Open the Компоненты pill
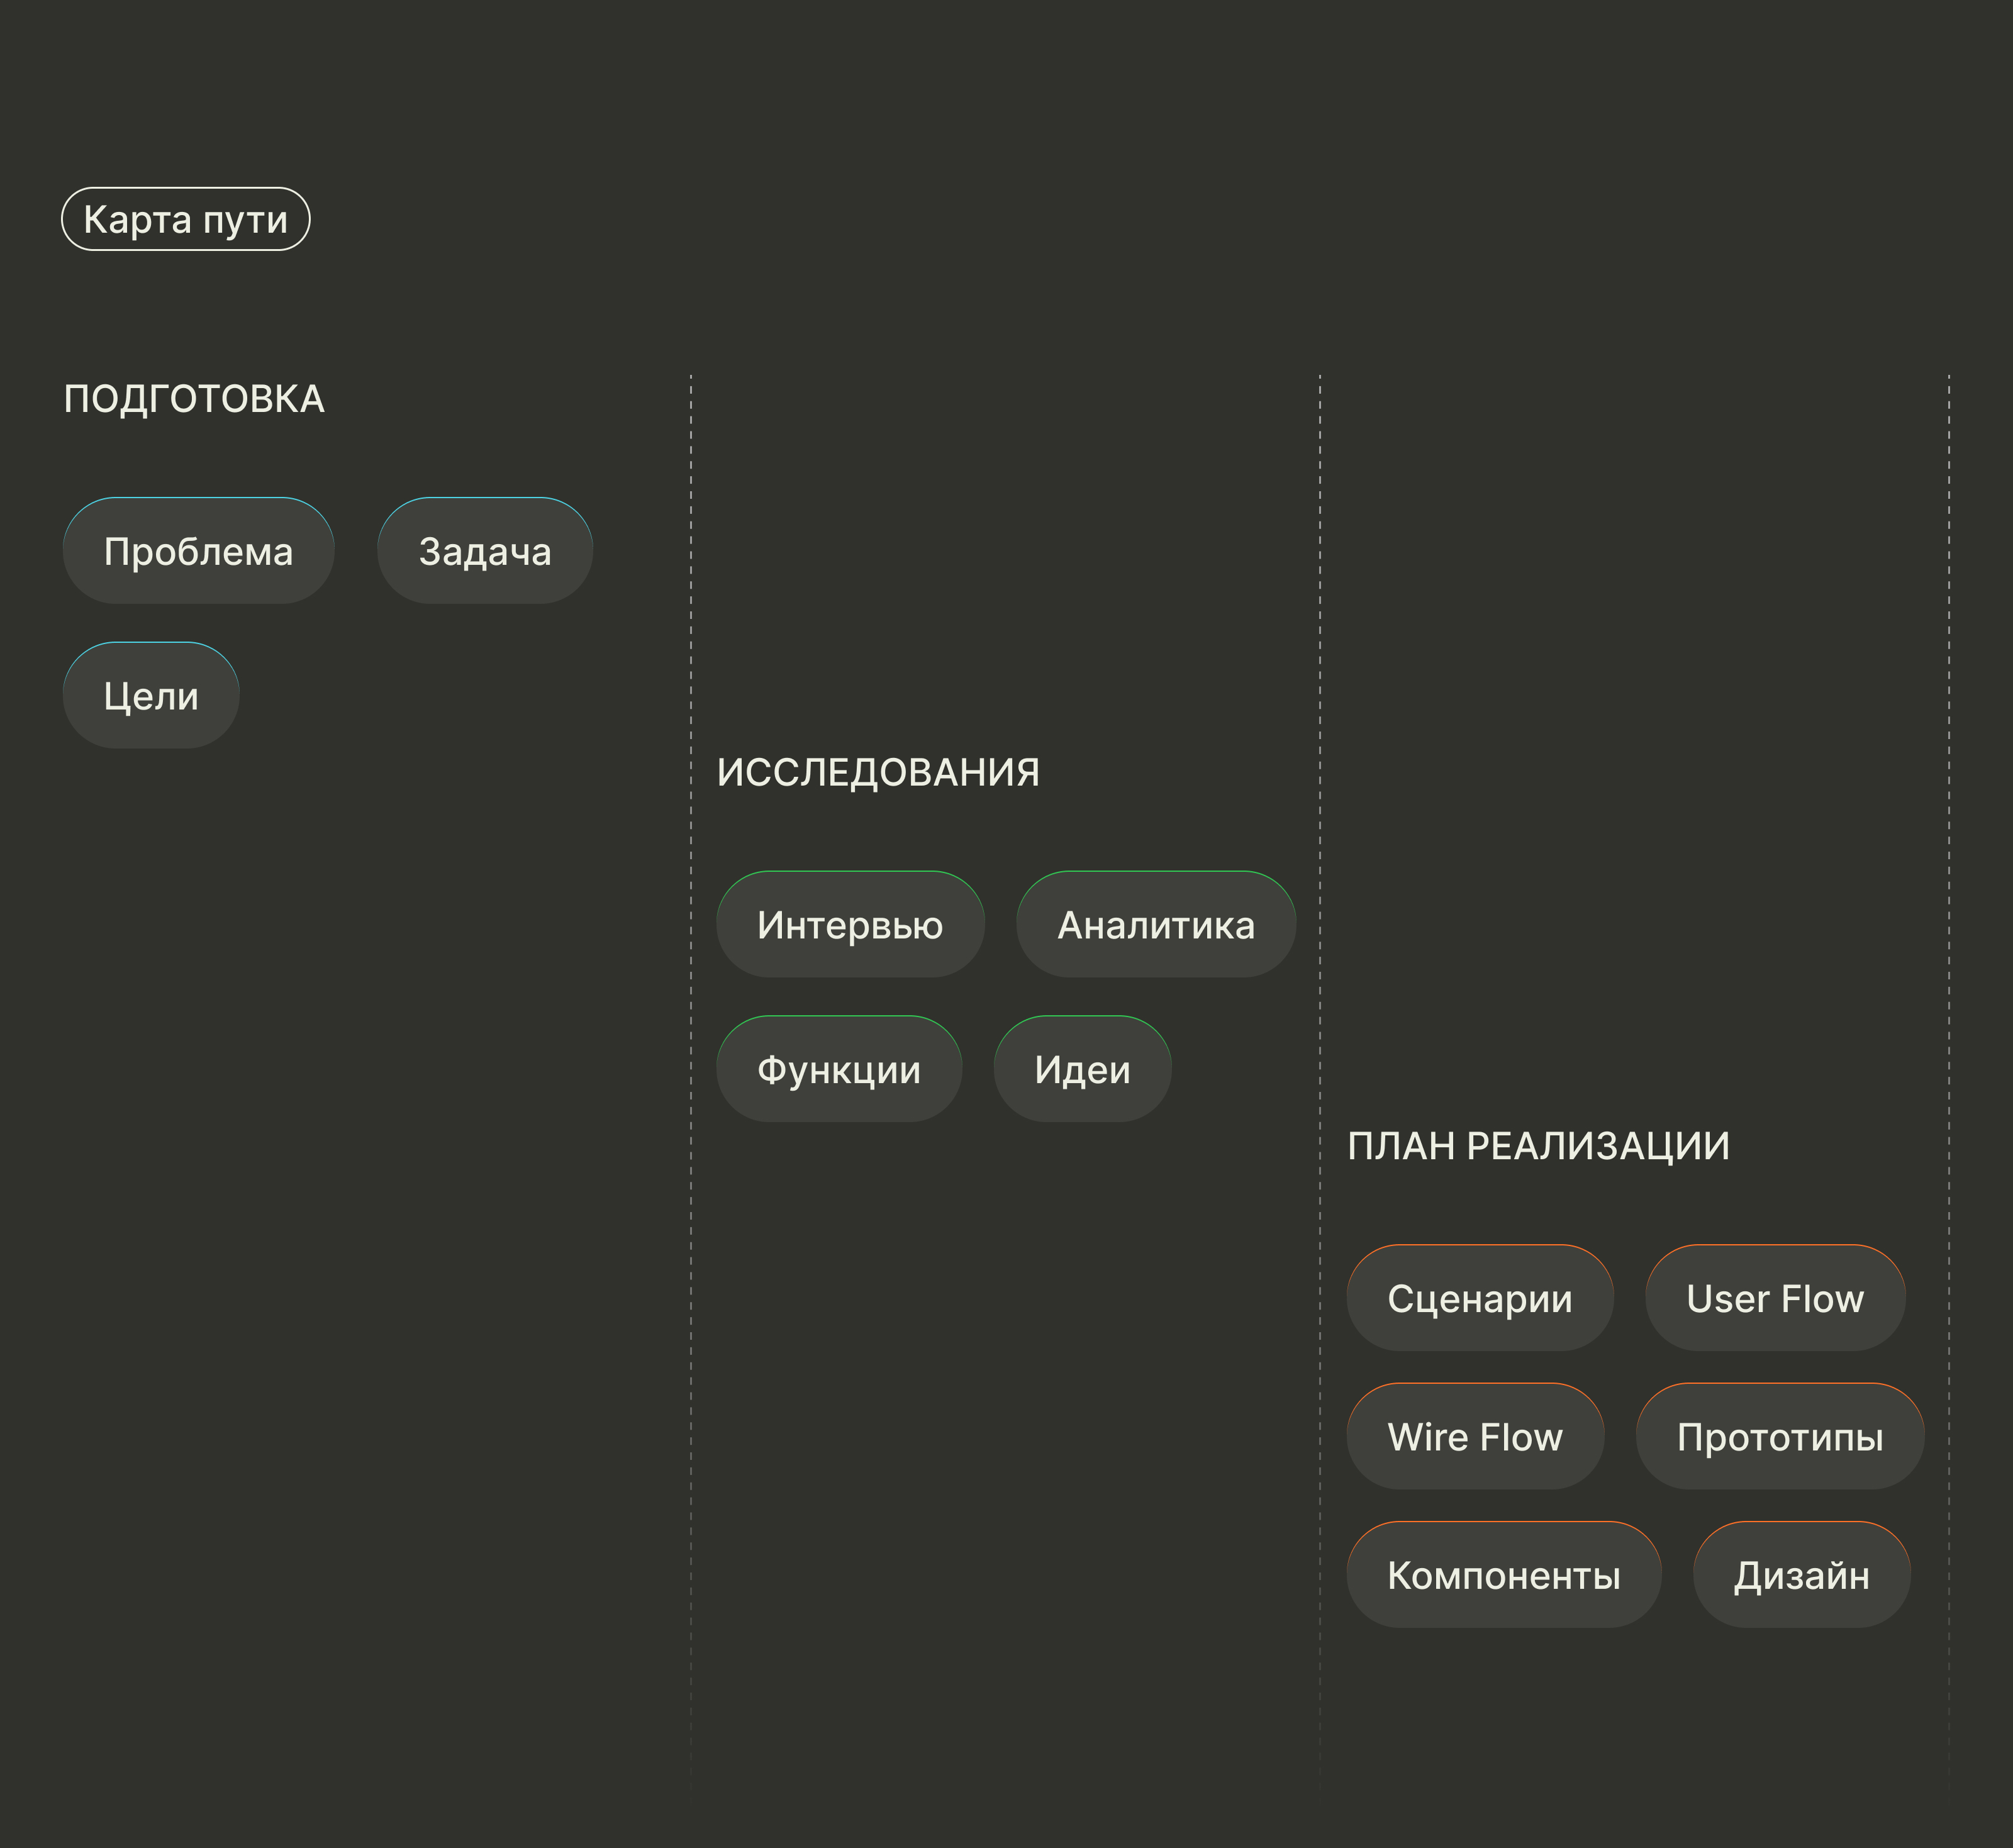2013x1848 pixels. coord(1504,1575)
